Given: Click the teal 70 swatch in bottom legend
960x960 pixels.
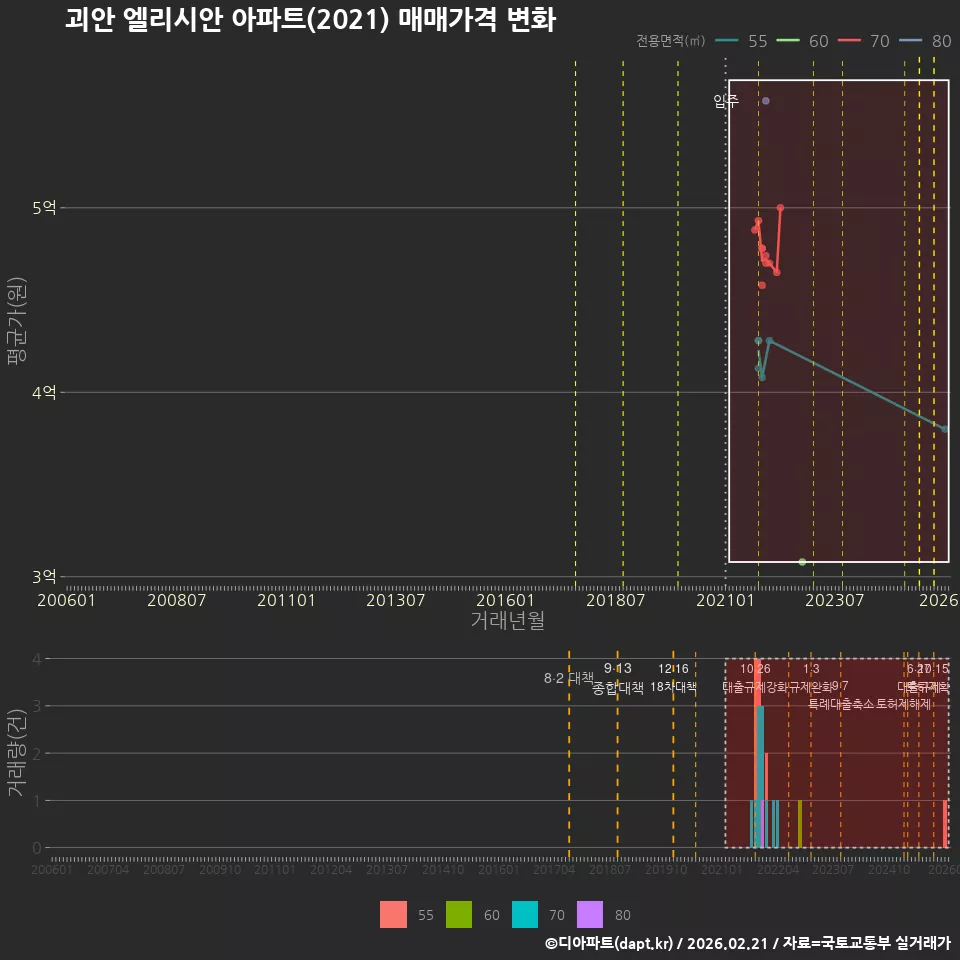Looking at the screenshot, I should (525, 915).
